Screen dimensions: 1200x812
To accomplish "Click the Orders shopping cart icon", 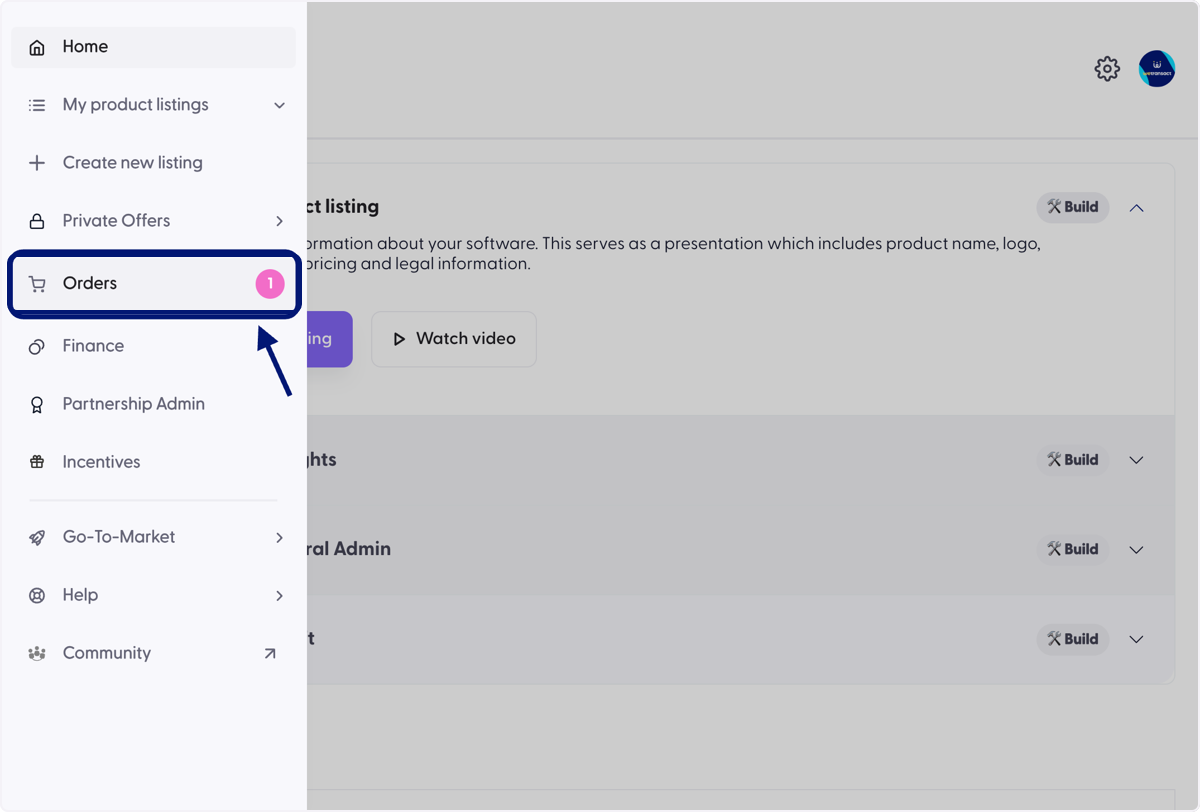I will click(x=37, y=284).
